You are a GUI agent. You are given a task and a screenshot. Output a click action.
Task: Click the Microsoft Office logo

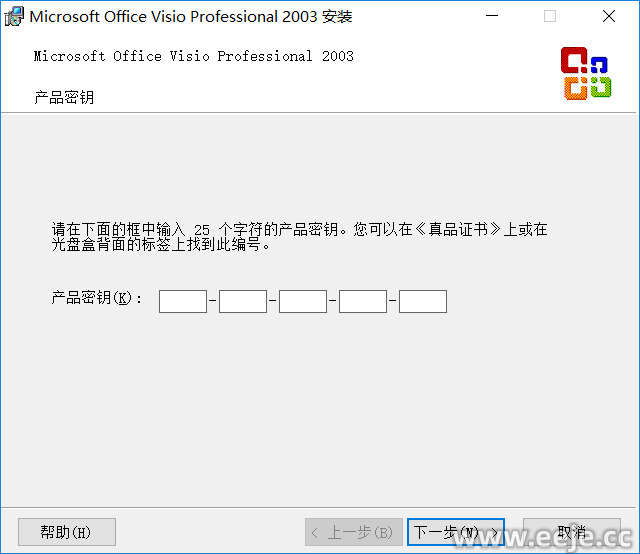click(585, 73)
